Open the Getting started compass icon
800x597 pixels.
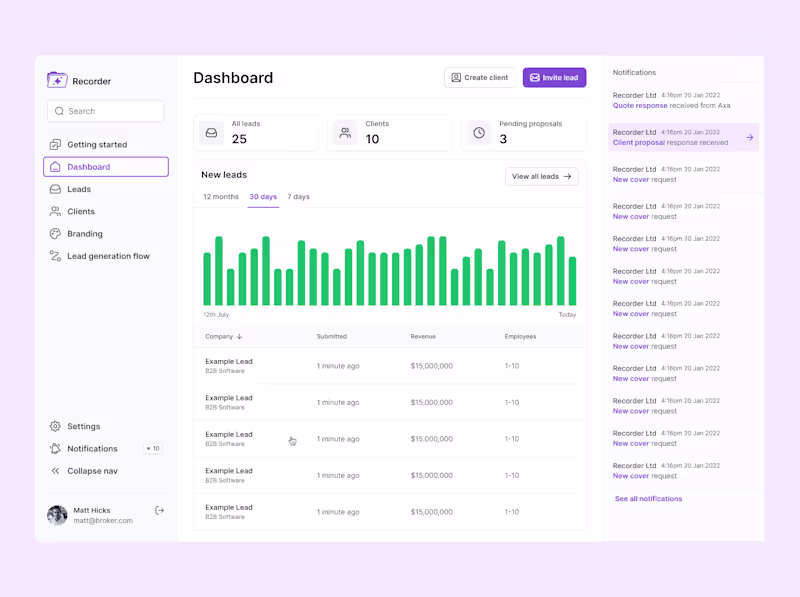[54, 144]
